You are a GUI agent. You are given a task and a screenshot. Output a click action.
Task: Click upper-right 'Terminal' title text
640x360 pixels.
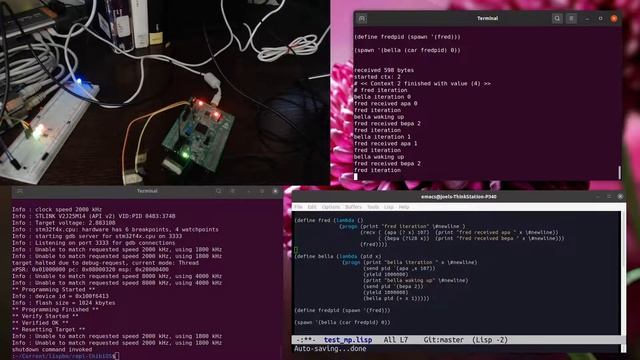coord(487,18)
